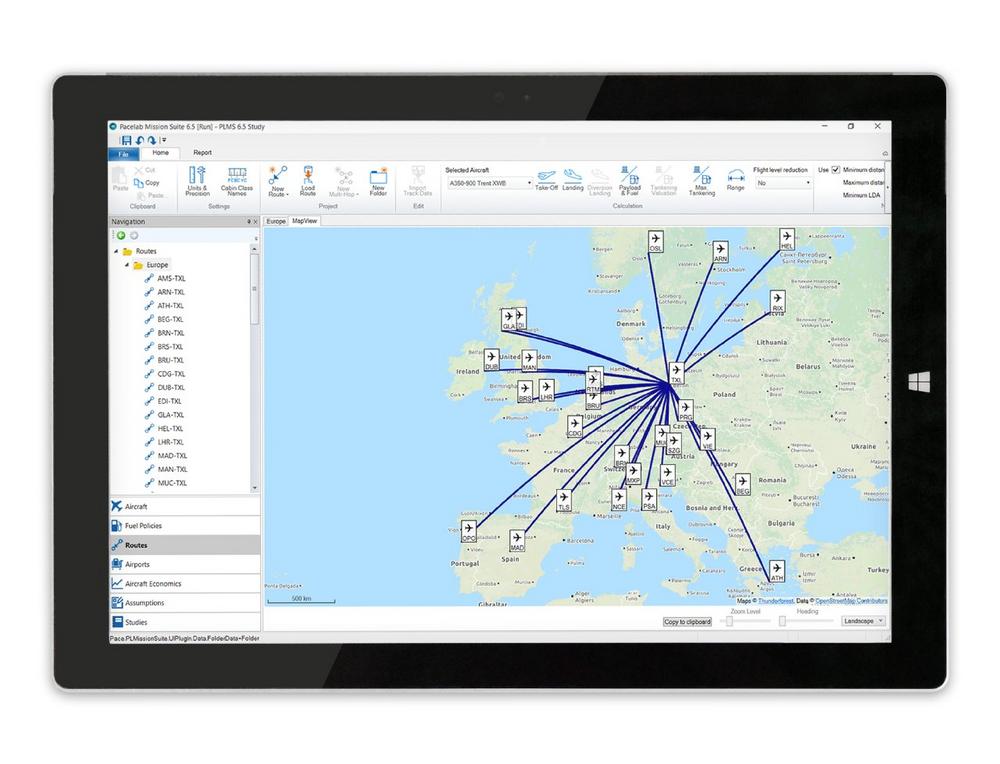Switch to the Europe document tab
This screenshot has height=764, width=1000.
[x=276, y=221]
